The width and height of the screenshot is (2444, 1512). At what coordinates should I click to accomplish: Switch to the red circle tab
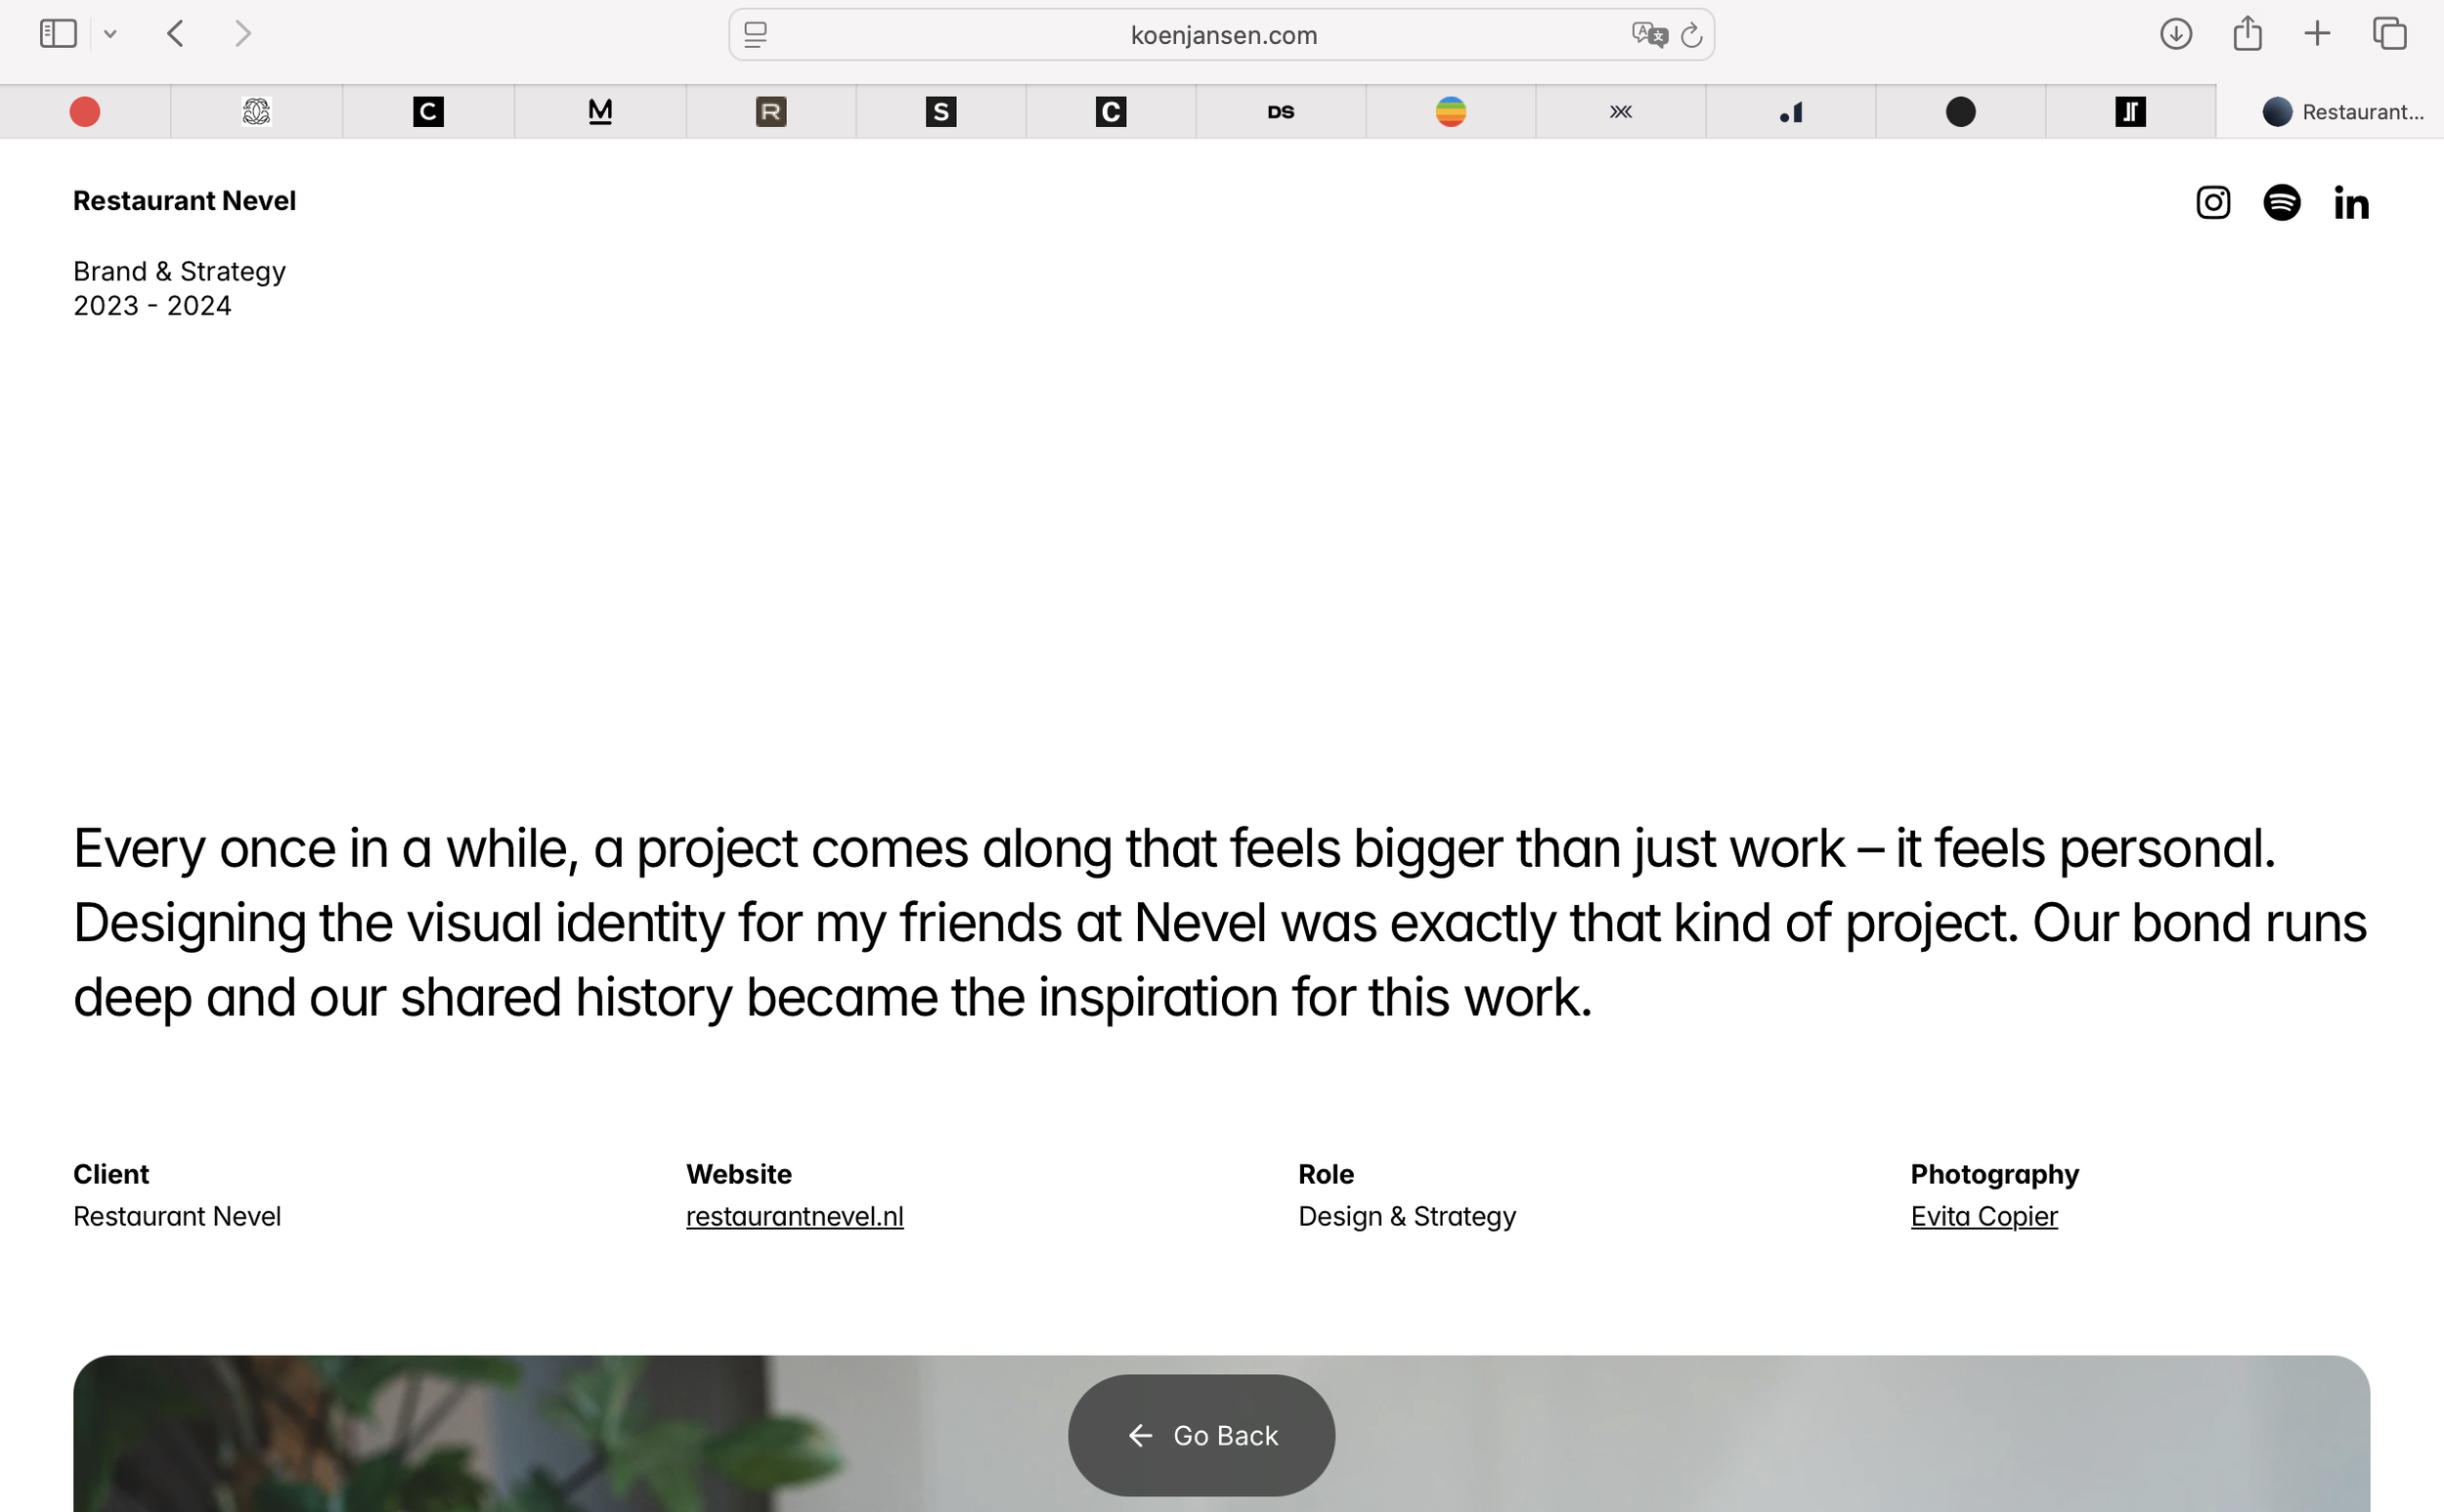(85, 112)
